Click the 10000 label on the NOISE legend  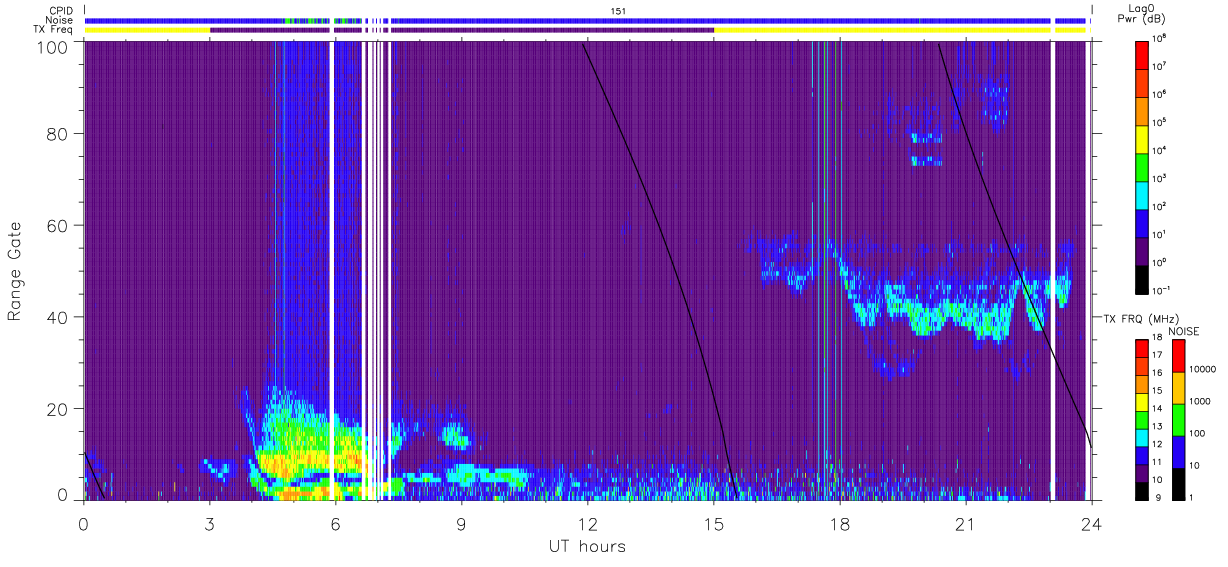pyautogui.click(x=1202, y=370)
